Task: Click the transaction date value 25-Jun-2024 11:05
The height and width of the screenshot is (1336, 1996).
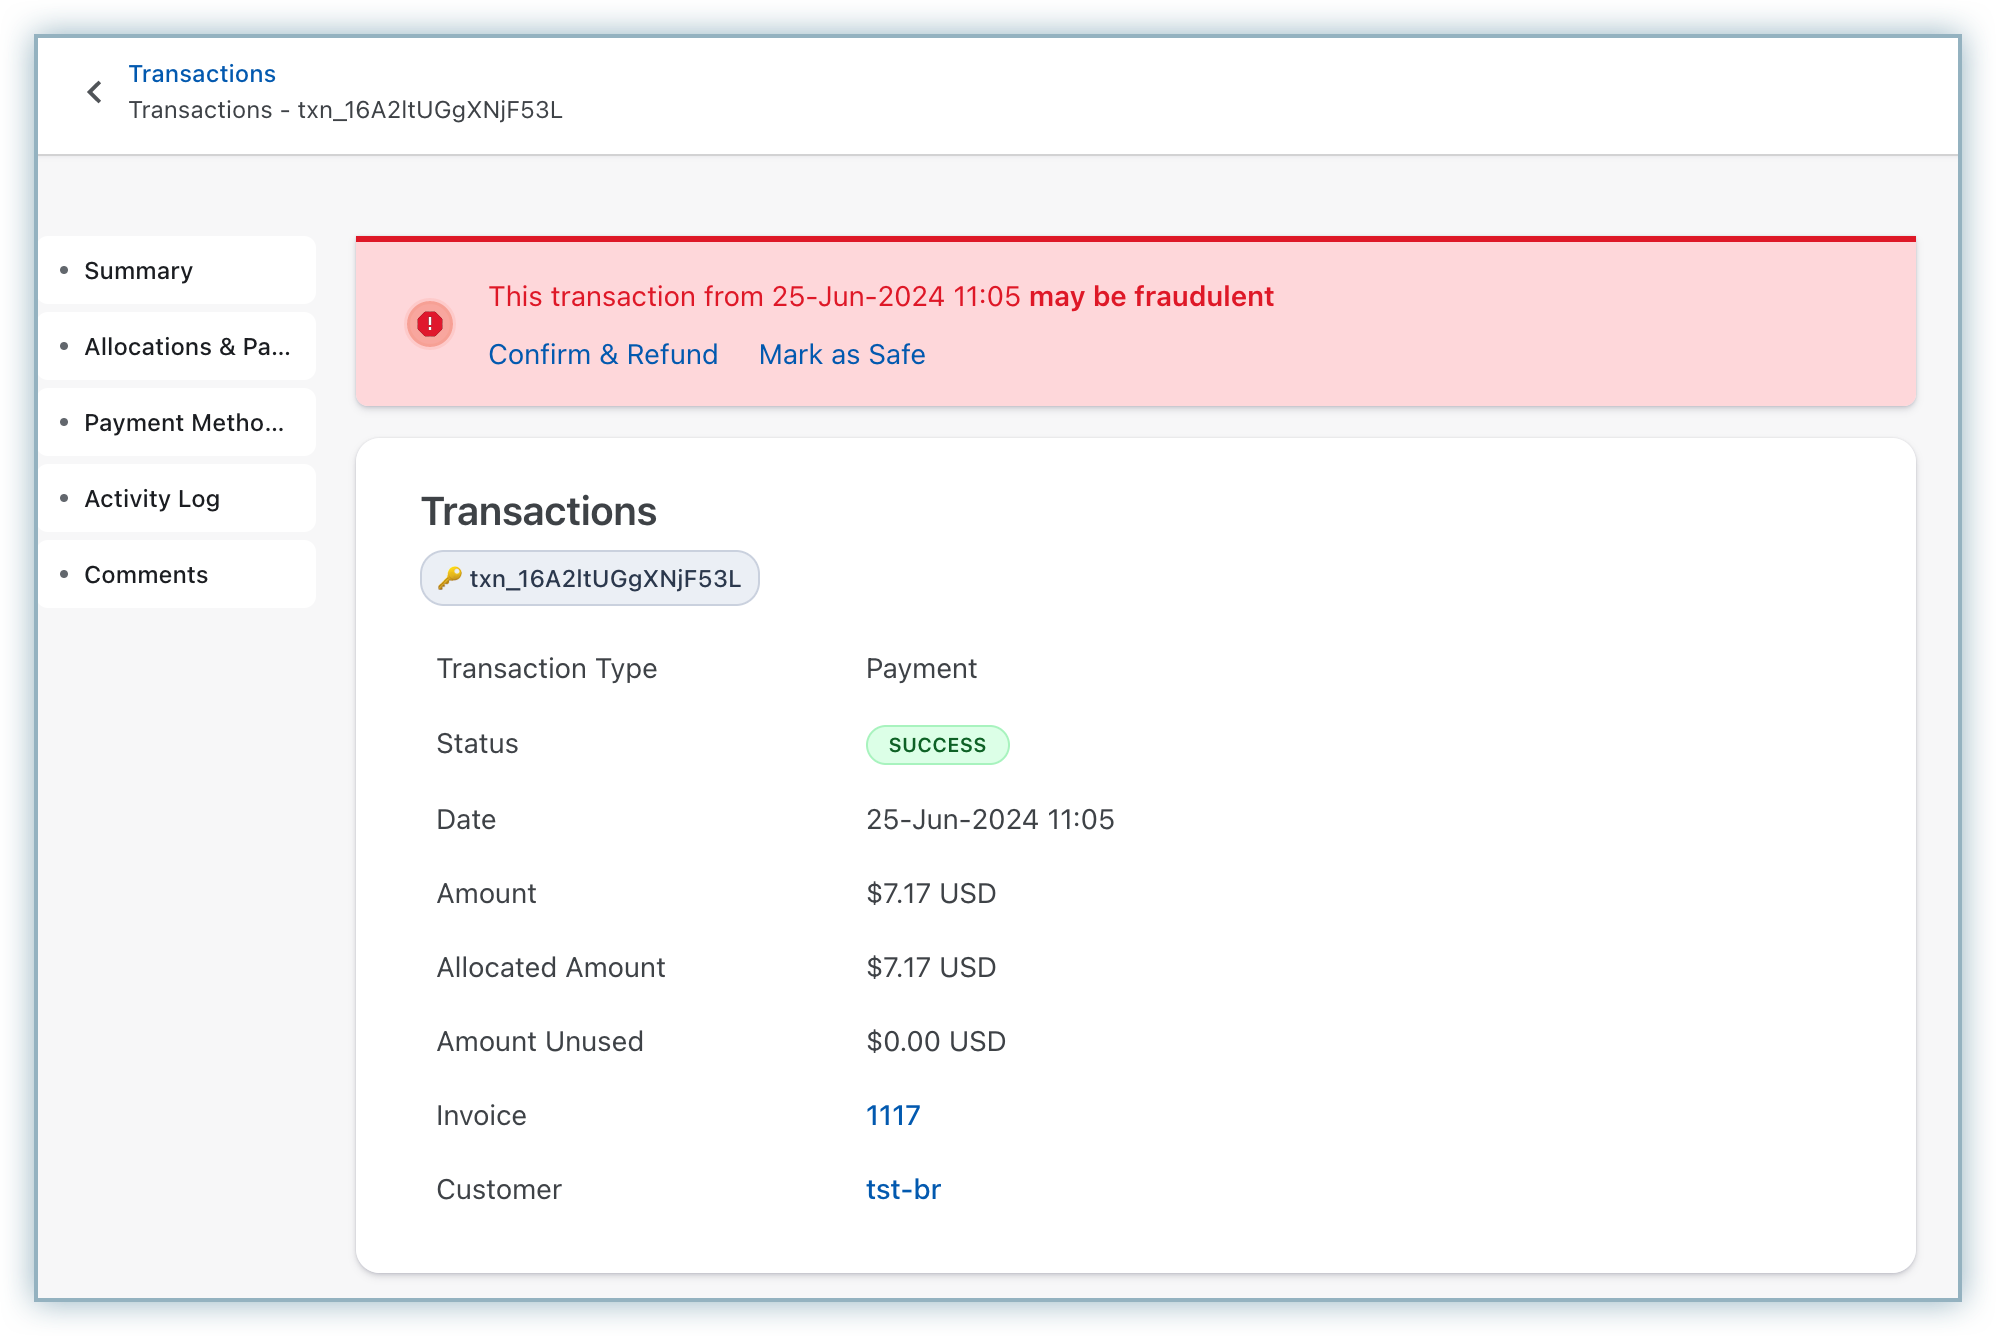Action: point(989,819)
